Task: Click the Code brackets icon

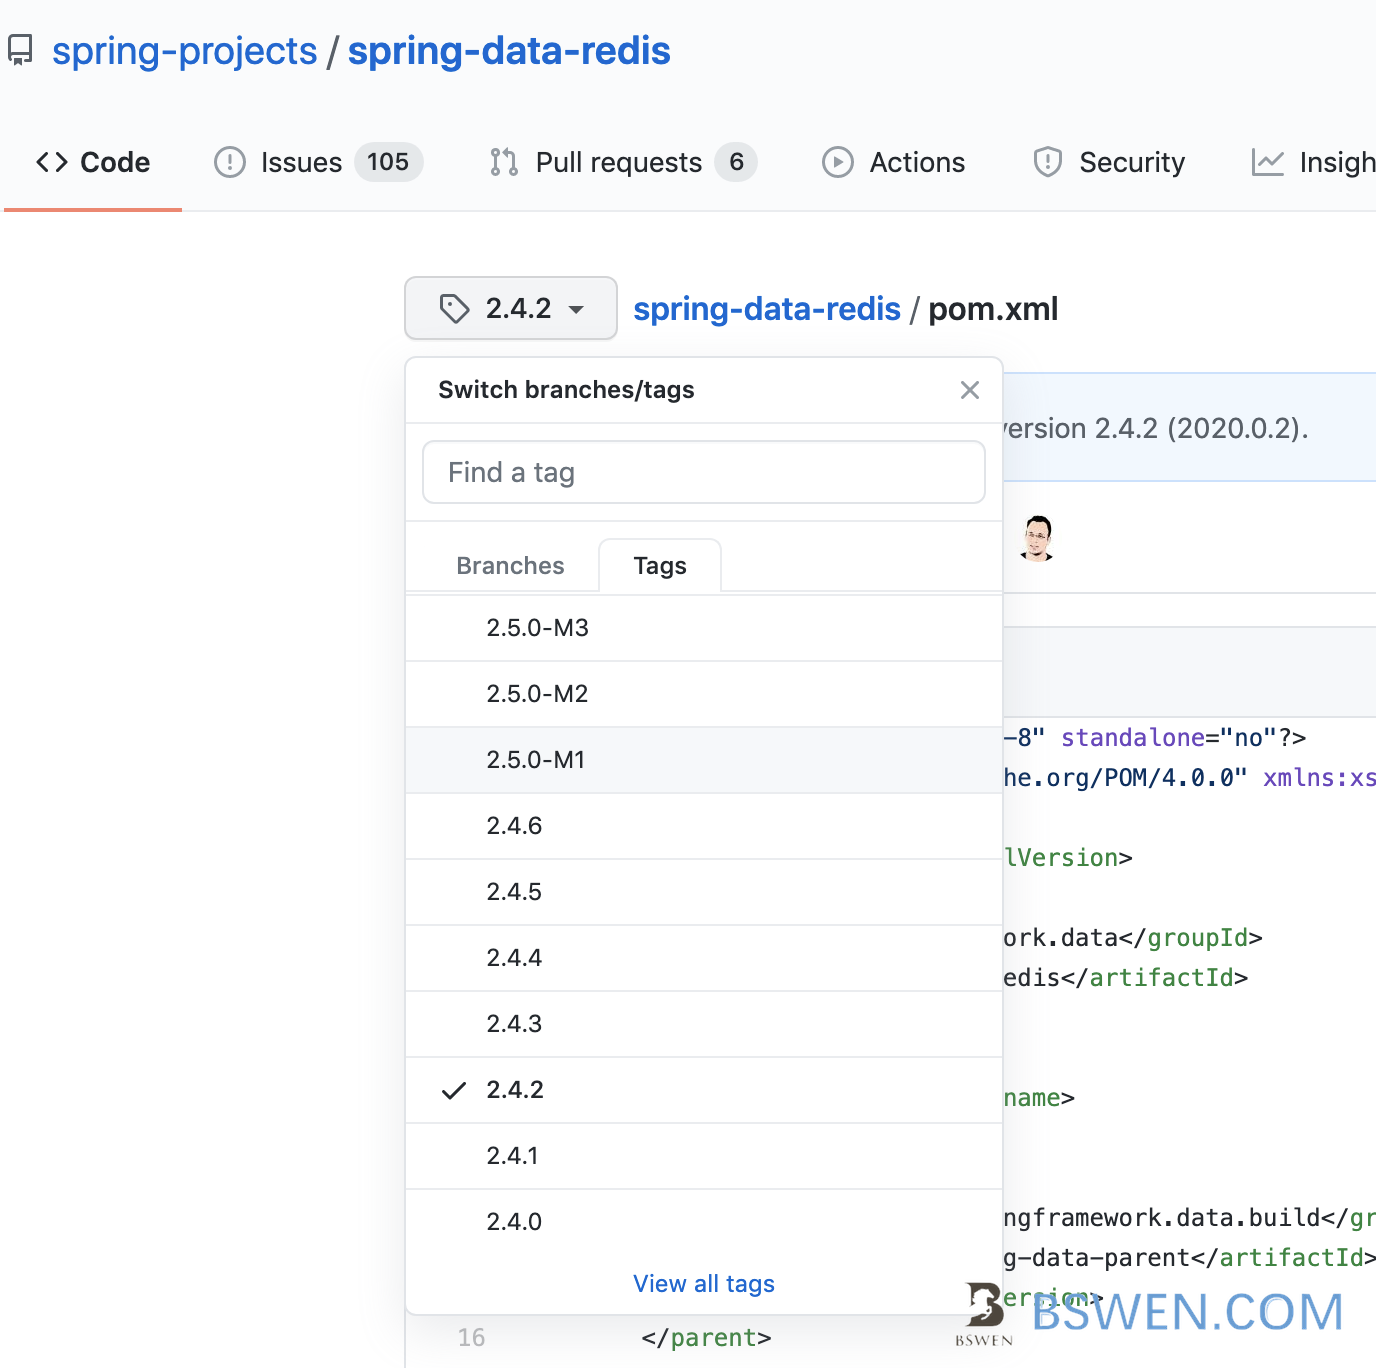Action: [52, 162]
